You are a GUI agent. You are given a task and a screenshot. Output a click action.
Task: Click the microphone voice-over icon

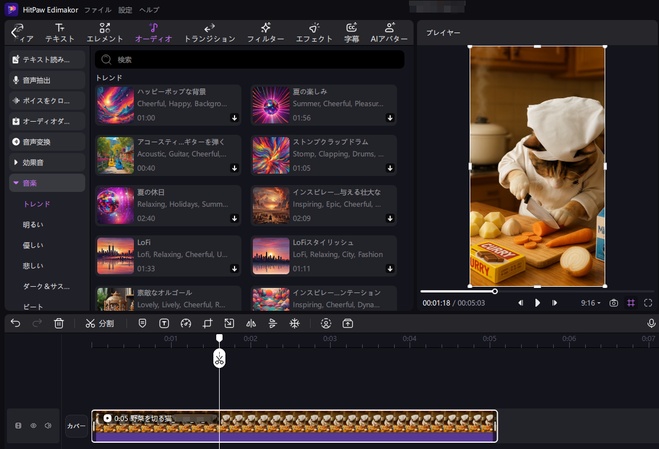(x=651, y=324)
